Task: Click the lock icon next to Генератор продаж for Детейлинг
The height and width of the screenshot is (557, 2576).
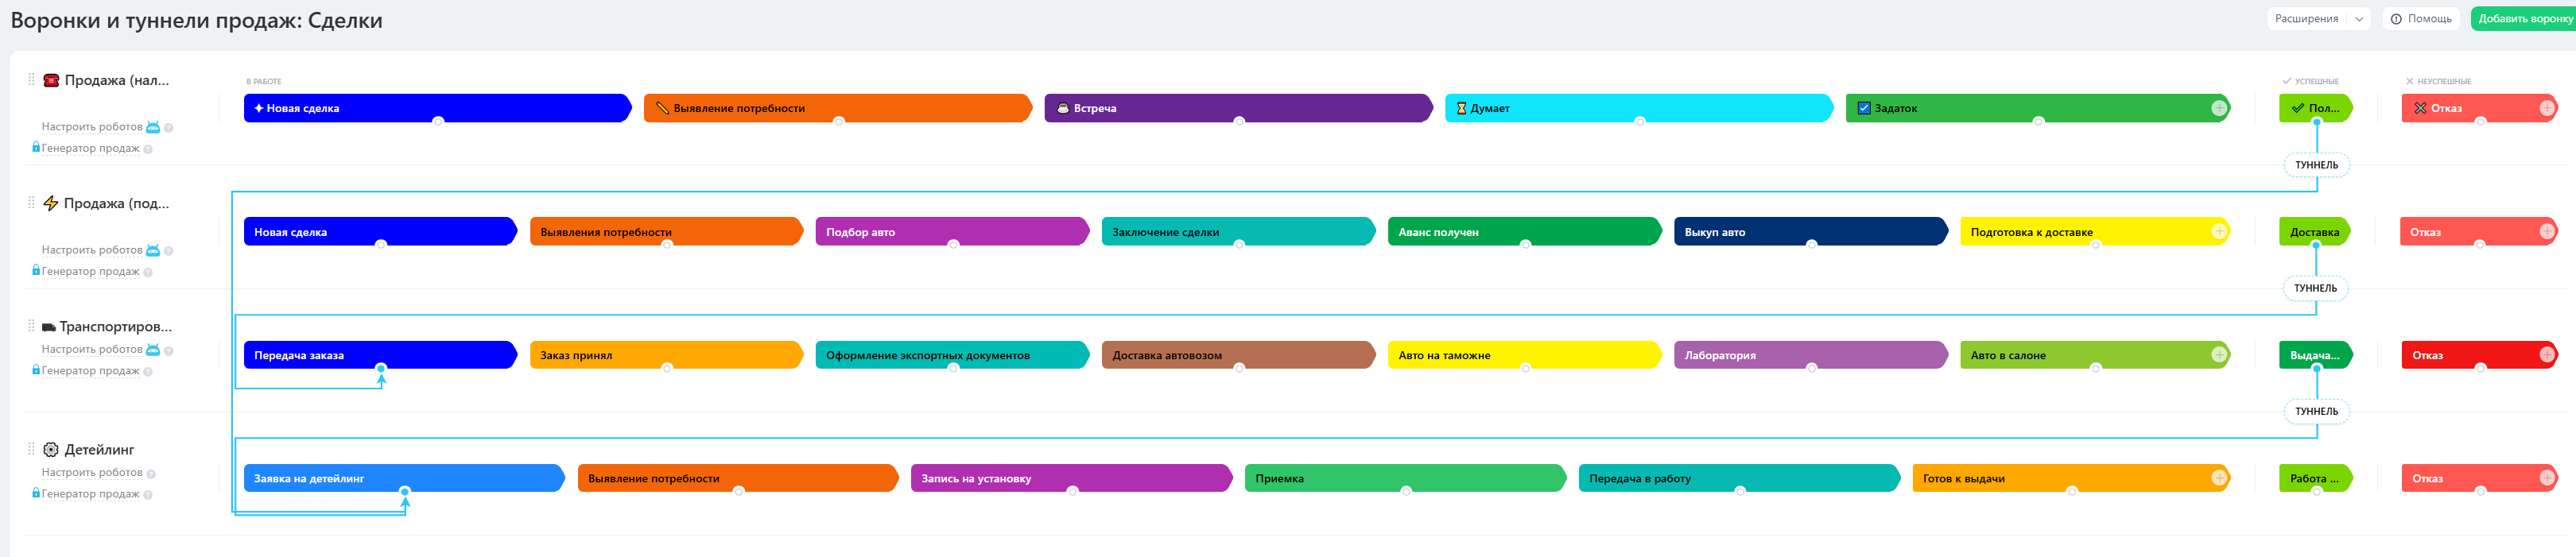Action: click(x=36, y=493)
